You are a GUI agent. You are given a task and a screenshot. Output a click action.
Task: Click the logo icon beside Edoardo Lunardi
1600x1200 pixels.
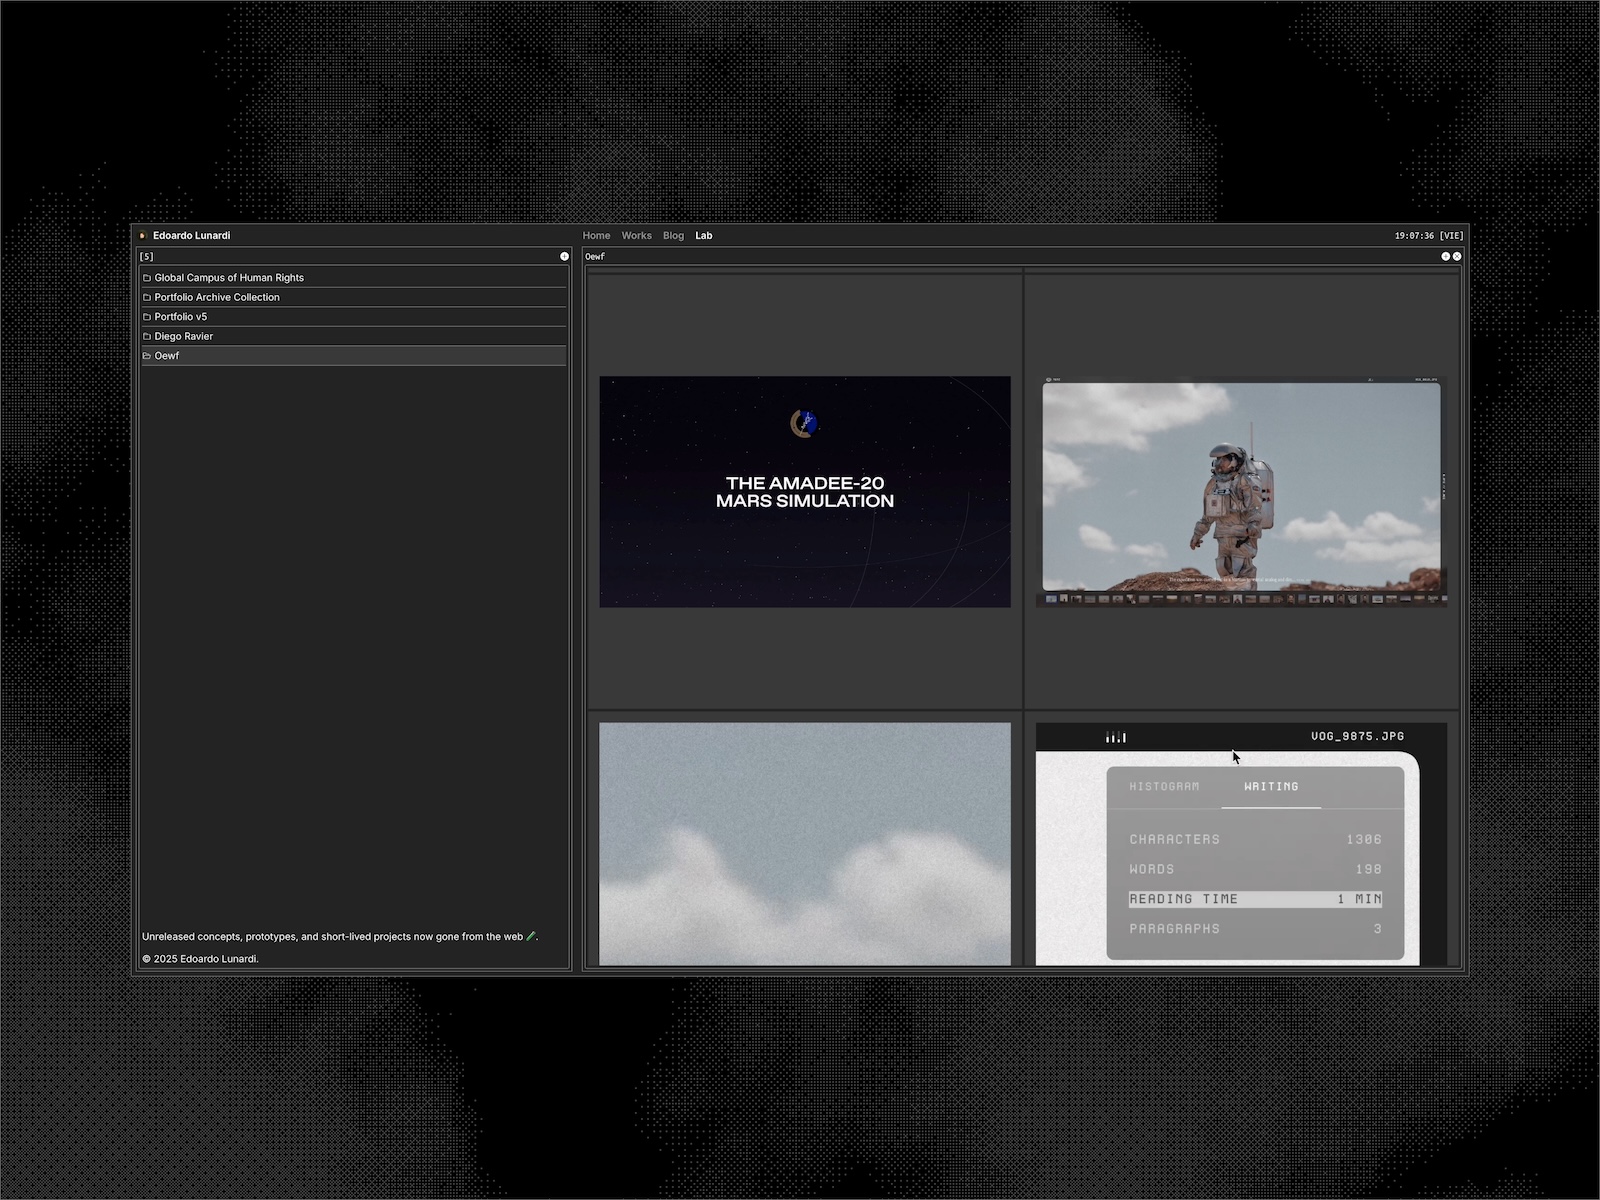point(143,236)
